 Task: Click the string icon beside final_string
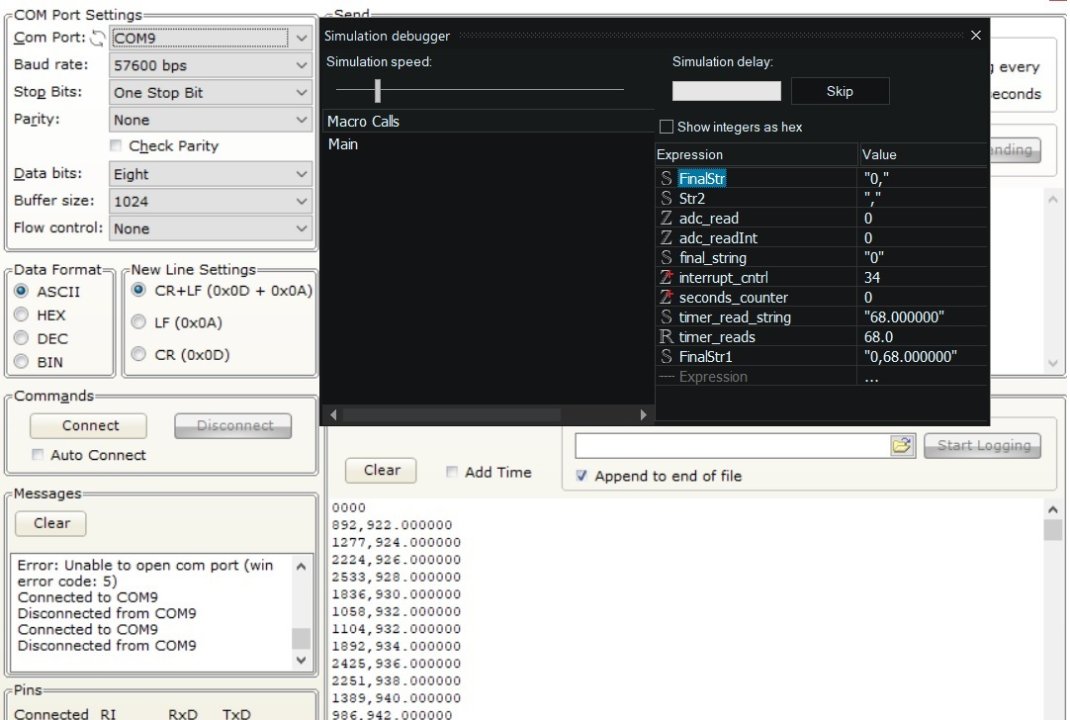666,257
